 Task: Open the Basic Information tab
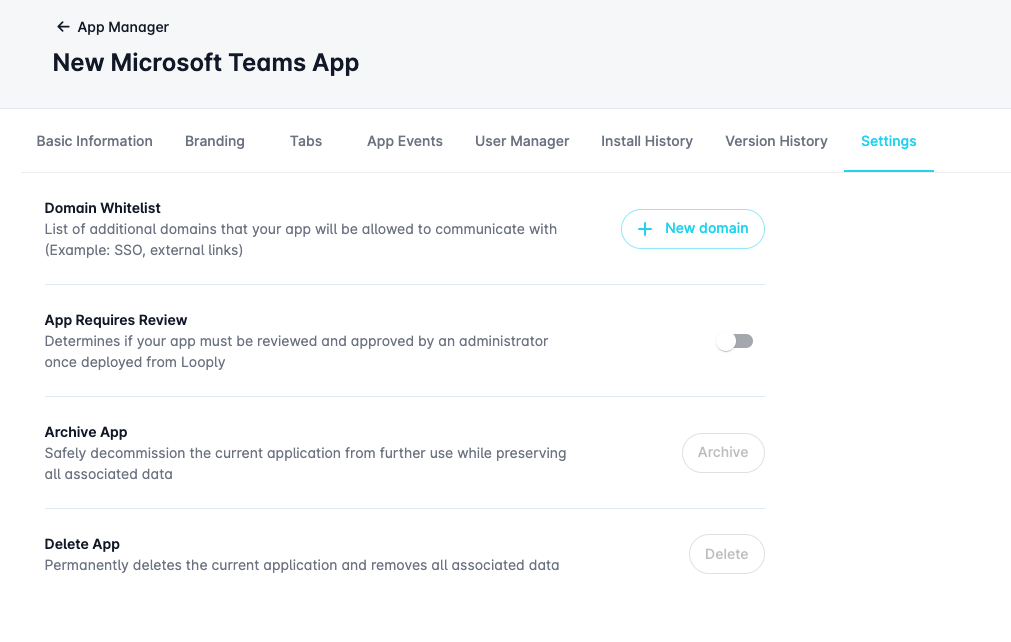pyautogui.click(x=95, y=141)
